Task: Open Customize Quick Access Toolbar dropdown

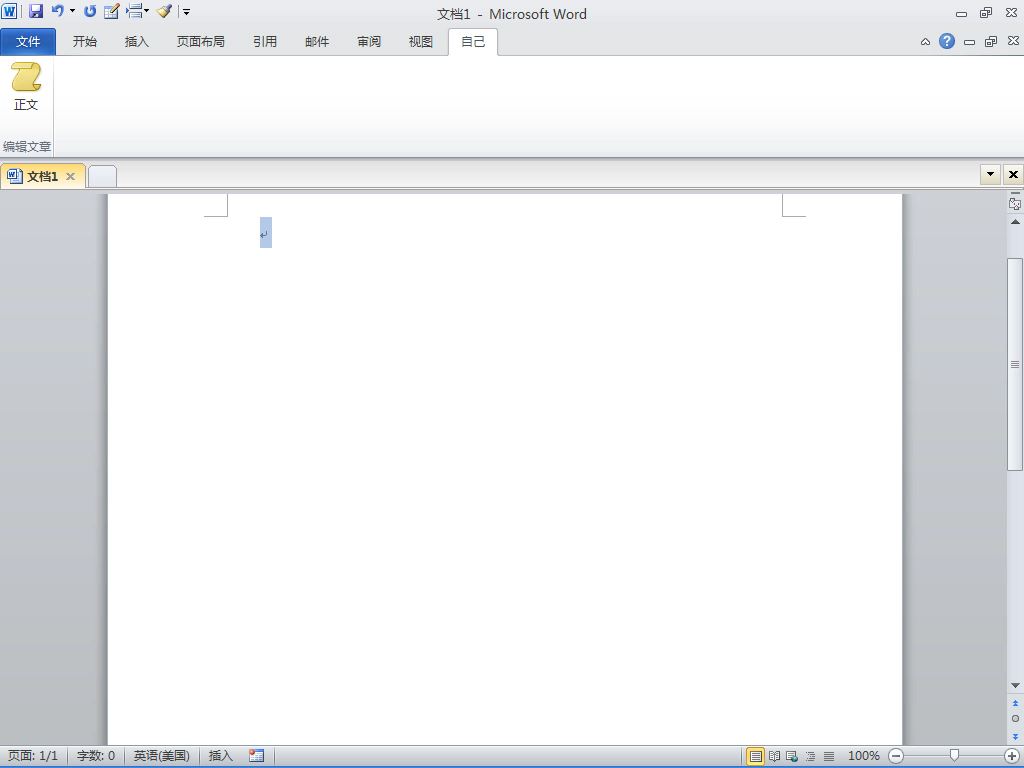Action: [186, 12]
